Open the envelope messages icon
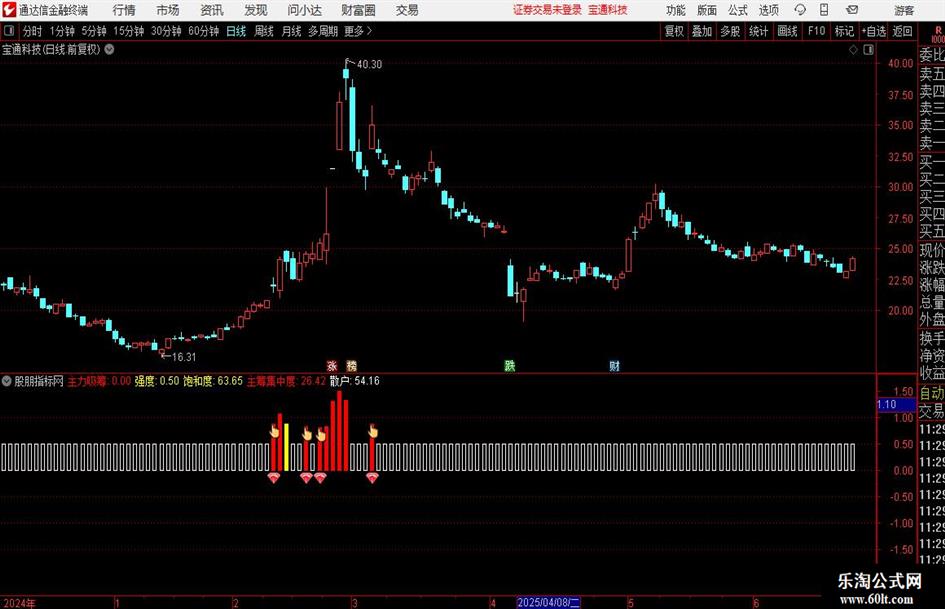This screenshot has width=945, height=609. [x=852, y=10]
